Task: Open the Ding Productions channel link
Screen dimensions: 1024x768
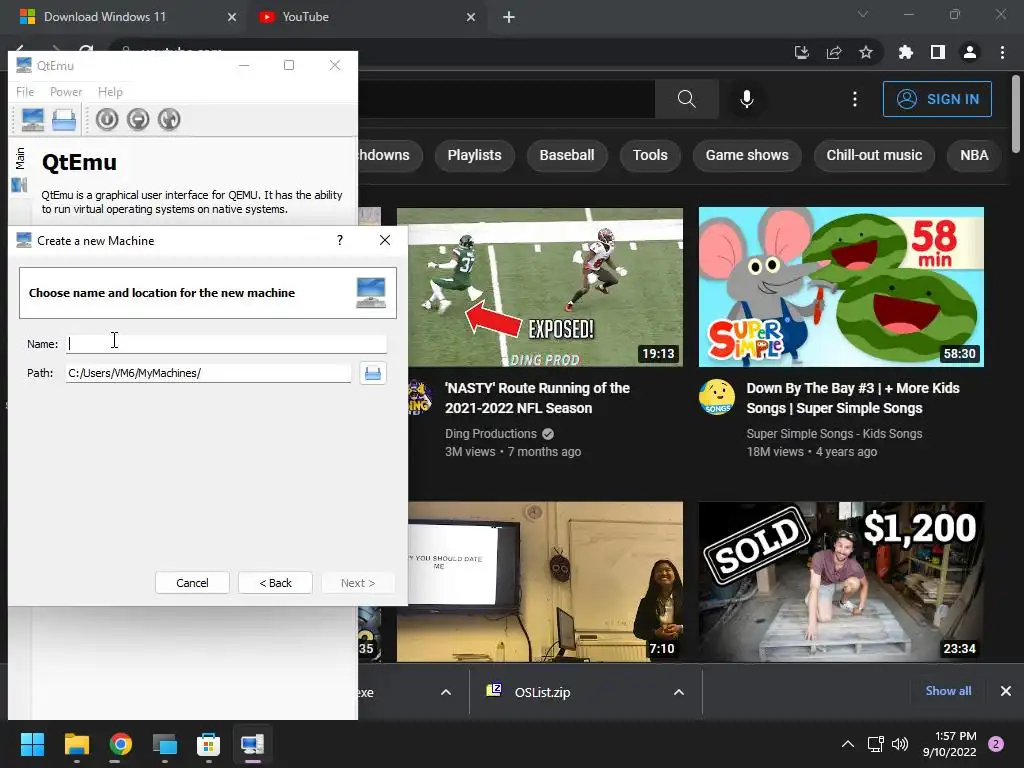Action: tap(490, 434)
